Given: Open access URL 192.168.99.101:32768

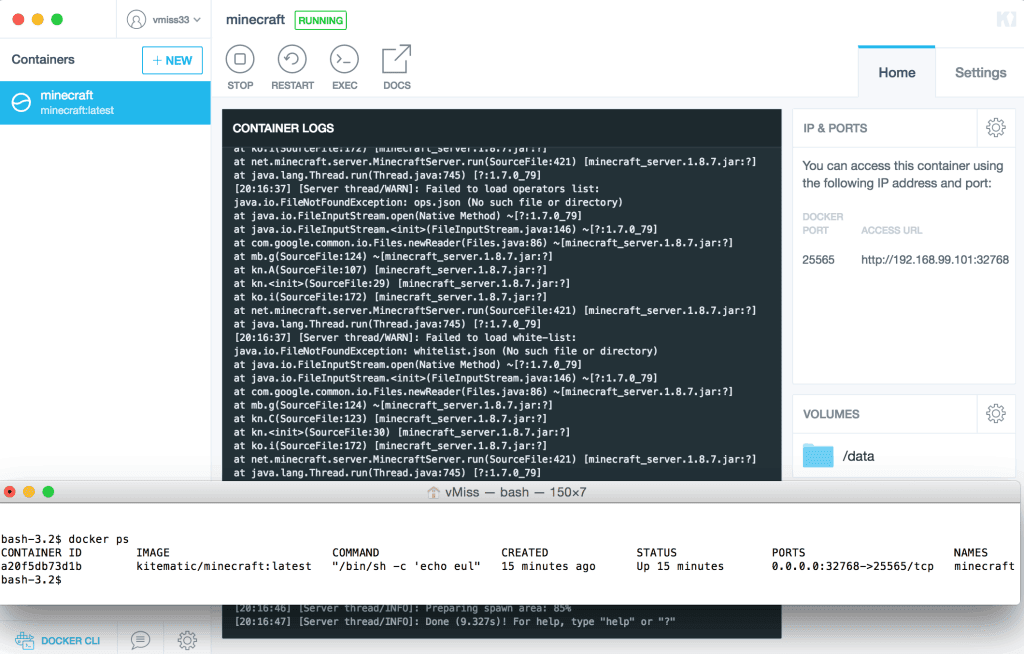Looking at the screenshot, I should (935, 259).
